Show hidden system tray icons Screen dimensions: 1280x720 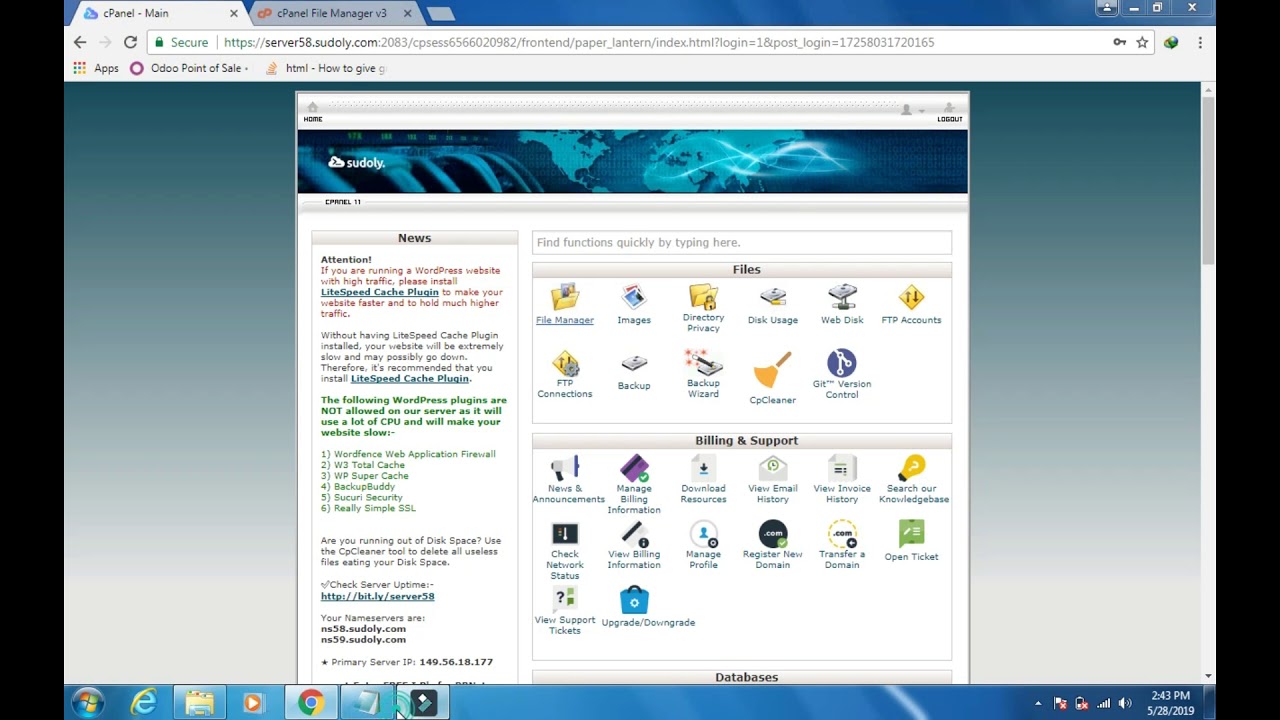1038,703
